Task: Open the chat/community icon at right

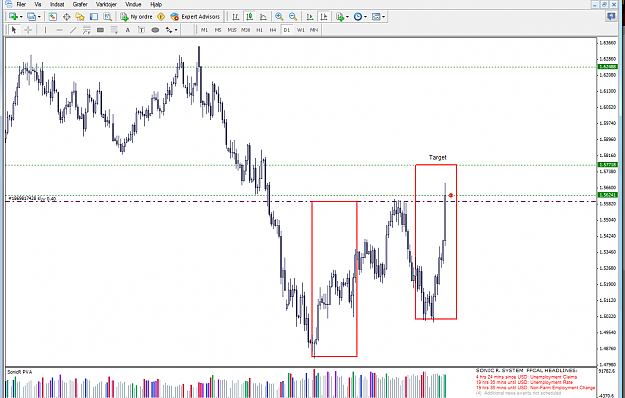Action: point(611,16)
